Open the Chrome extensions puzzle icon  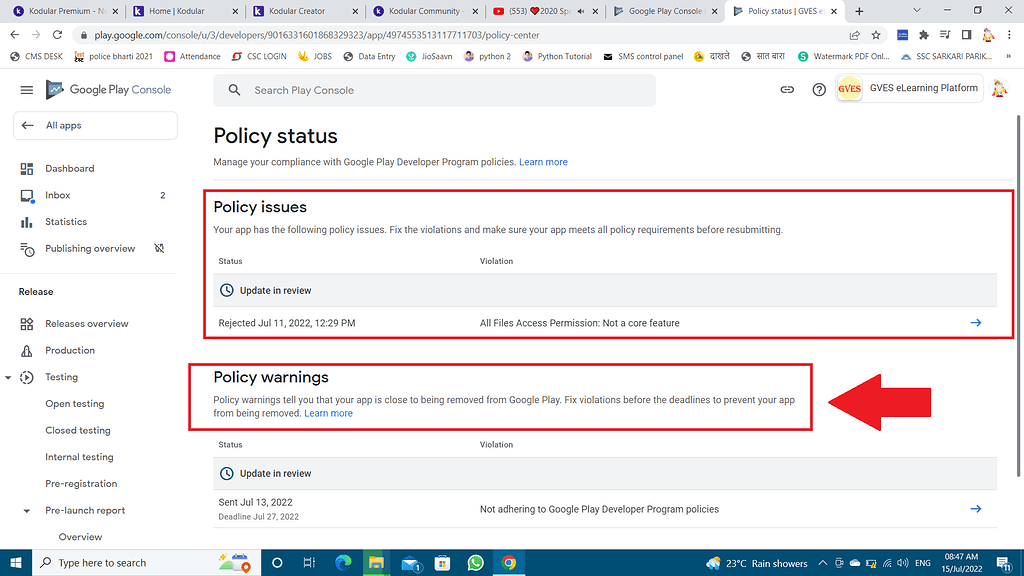pyautogui.click(x=923, y=35)
